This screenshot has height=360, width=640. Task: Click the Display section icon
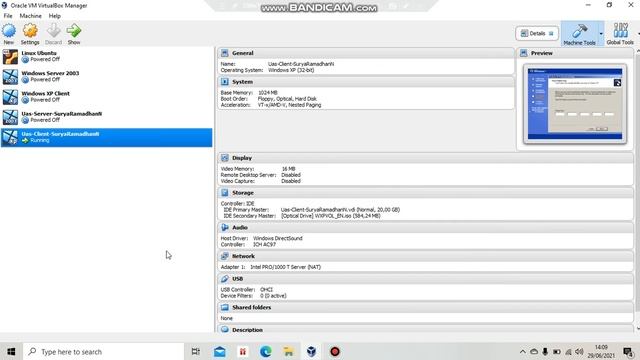coord(224,158)
